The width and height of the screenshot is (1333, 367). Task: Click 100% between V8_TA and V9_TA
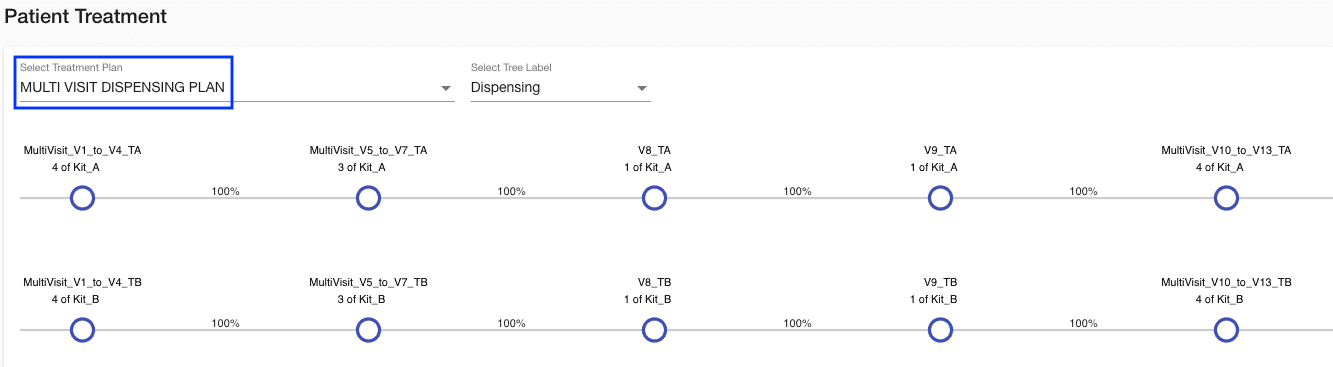point(797,191)
